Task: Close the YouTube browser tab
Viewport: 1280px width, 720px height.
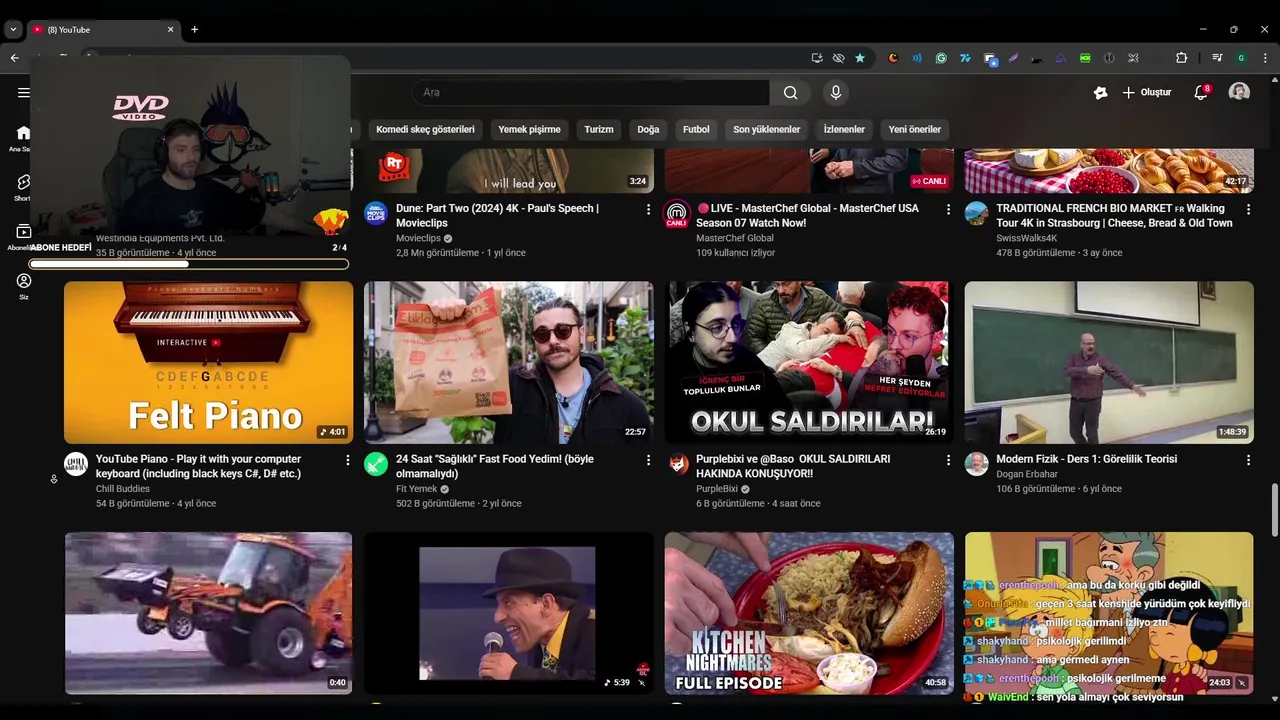Action: tap(170, 30)
